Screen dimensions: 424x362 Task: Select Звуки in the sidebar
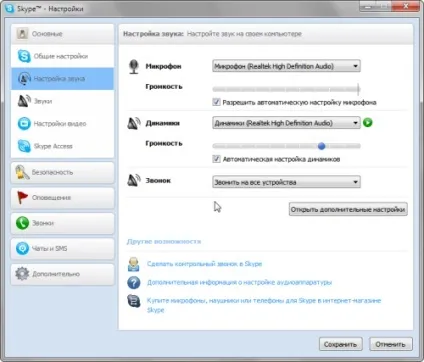pyautogui.click(x=62, y=101)
